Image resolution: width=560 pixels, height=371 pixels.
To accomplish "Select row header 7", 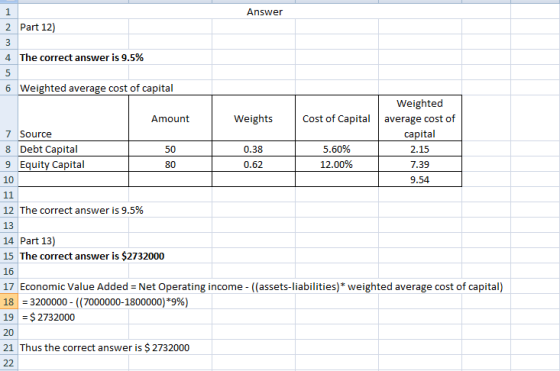I will (x=9, y=118).
